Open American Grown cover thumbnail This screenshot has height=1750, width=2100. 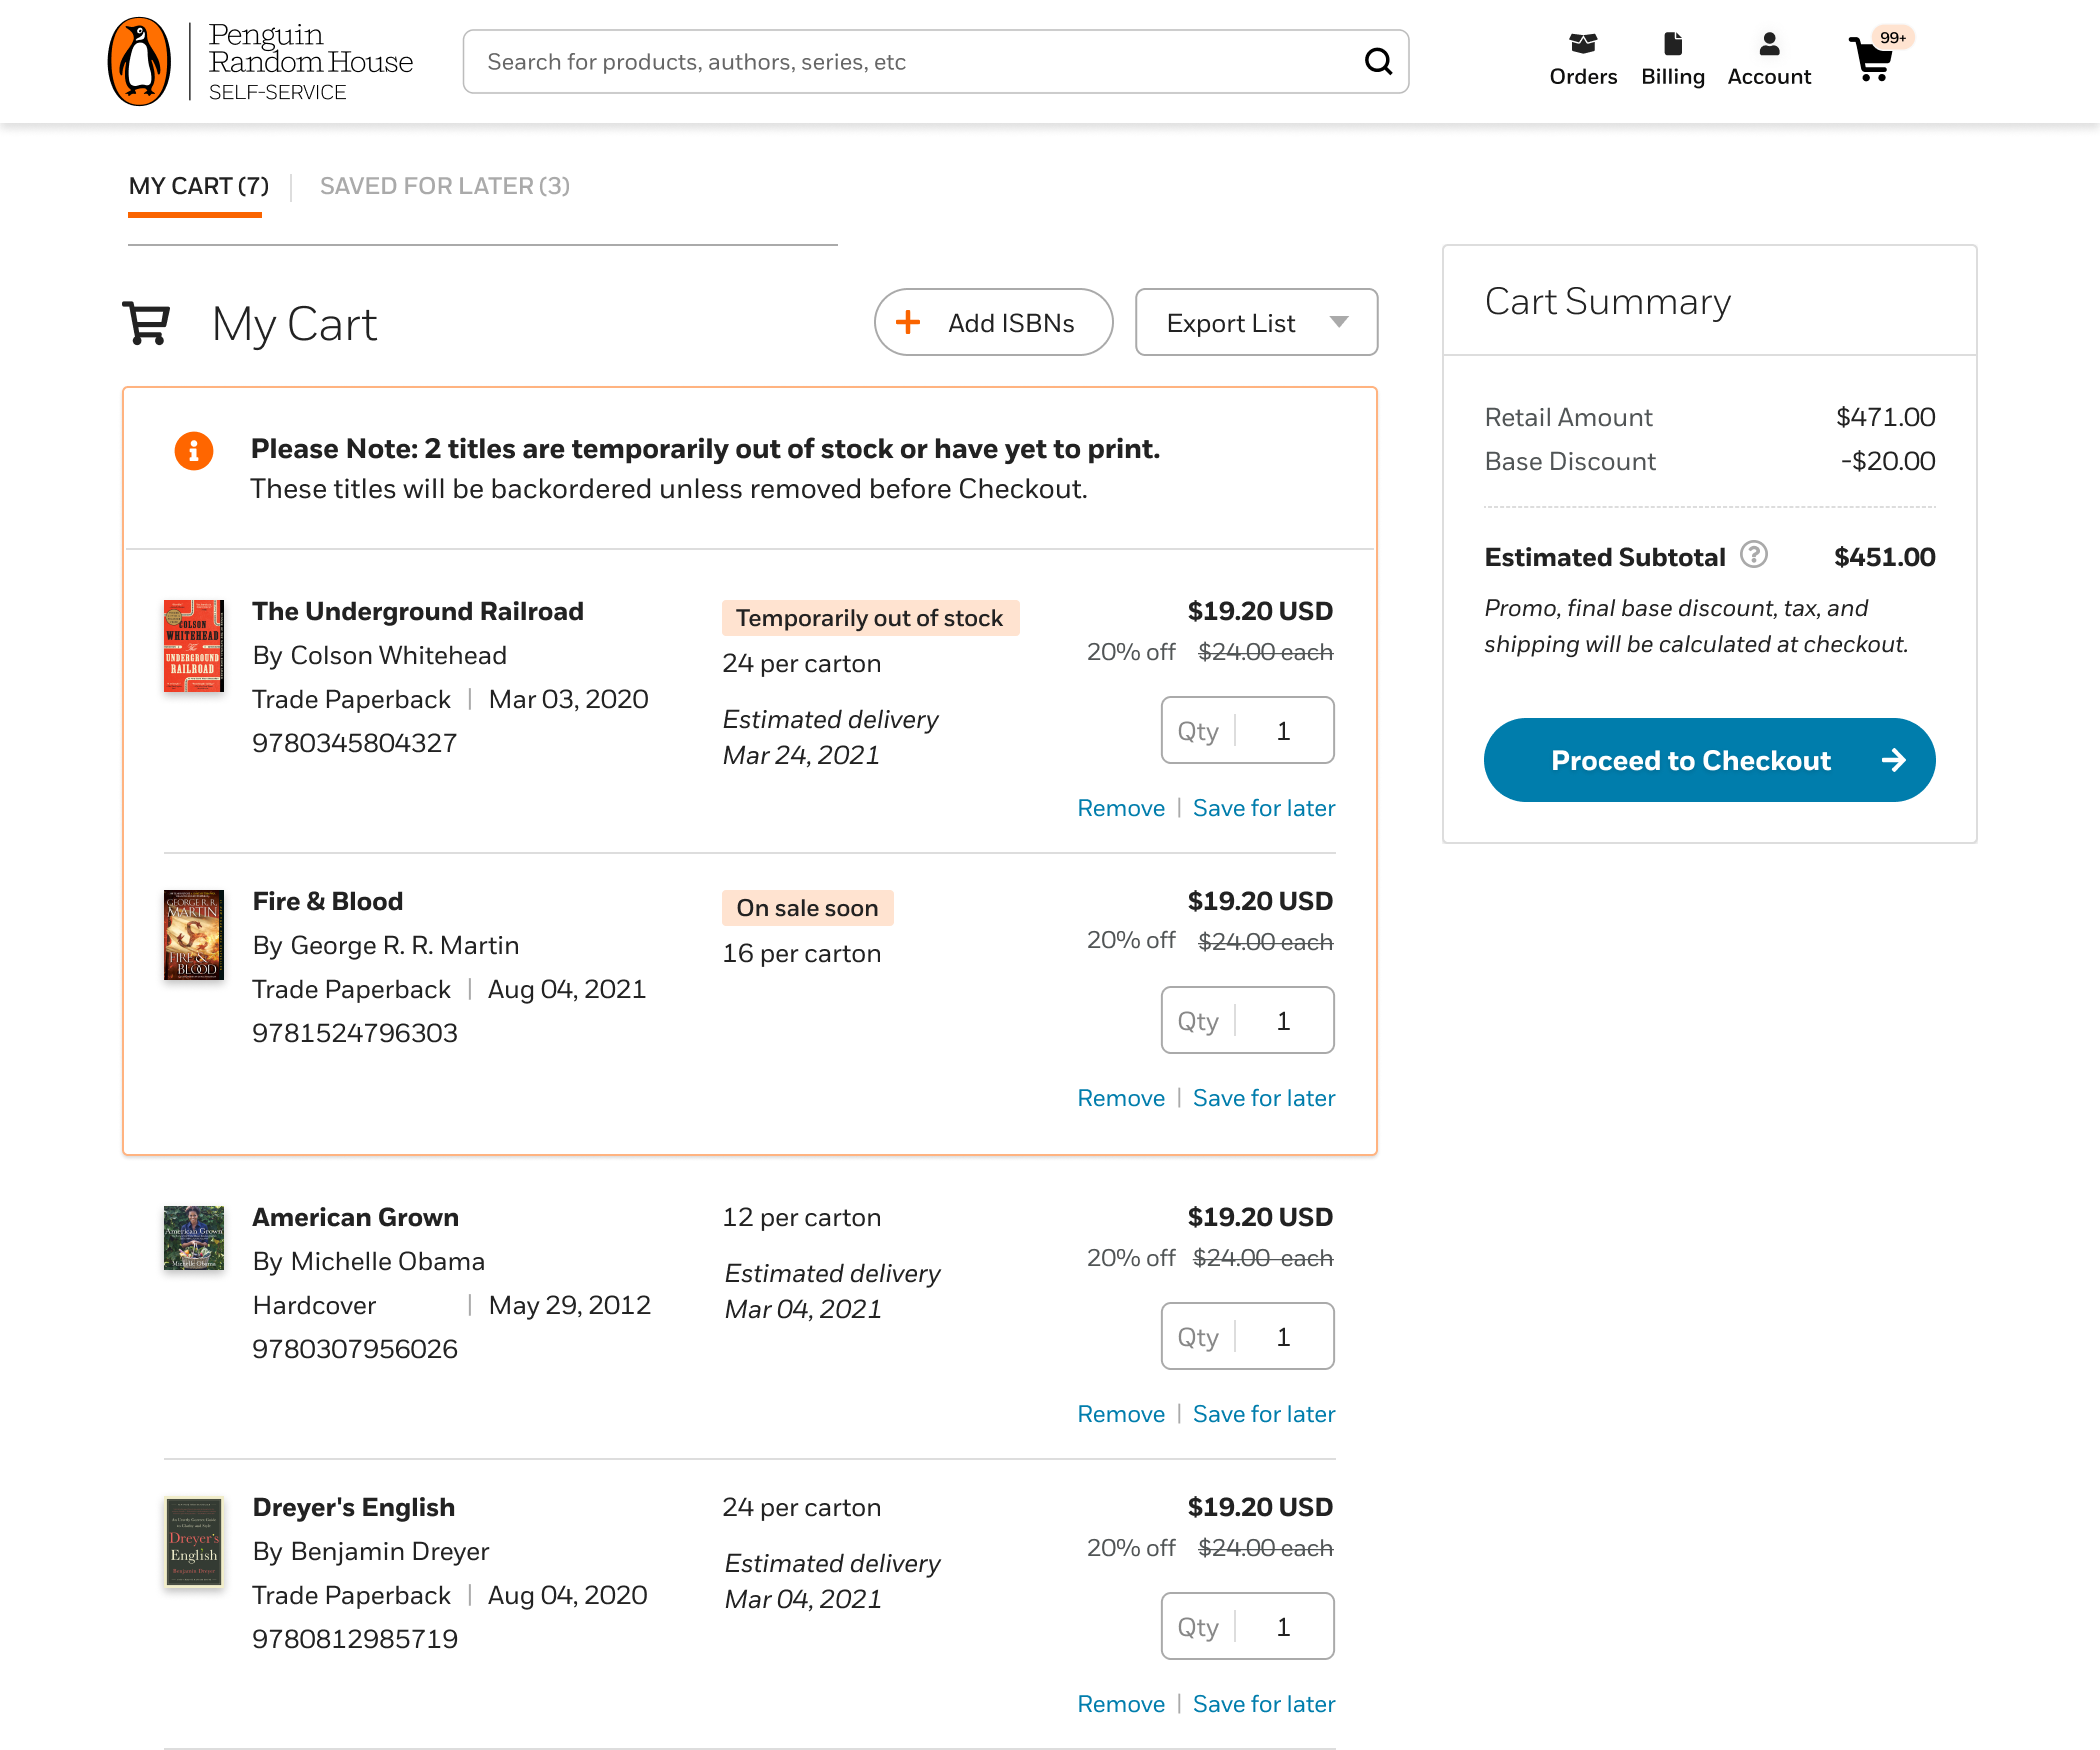(194, 1238)
